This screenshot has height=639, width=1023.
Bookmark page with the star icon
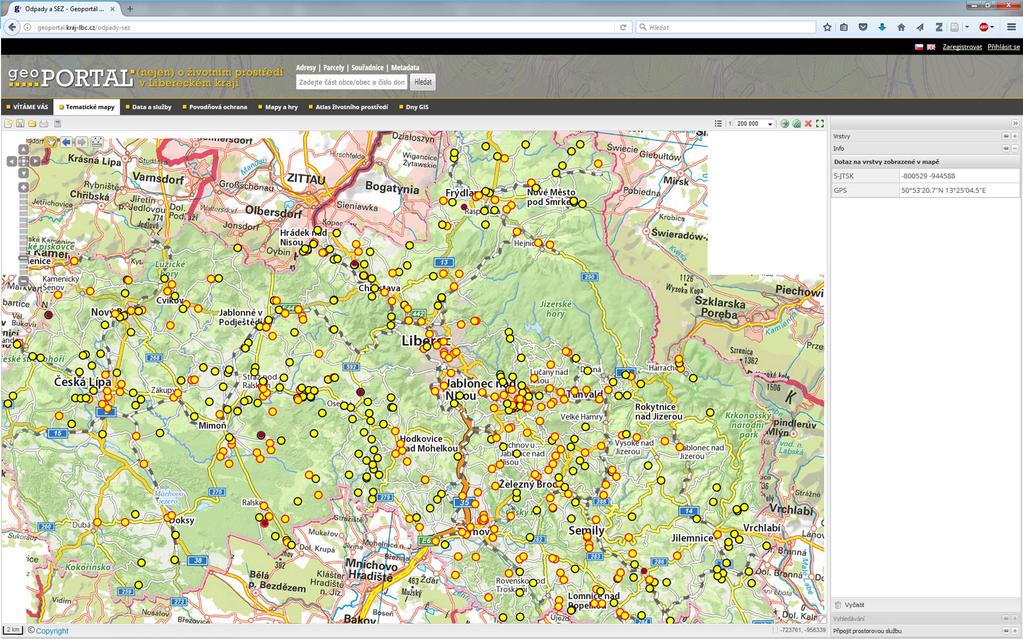coord(827,27)
